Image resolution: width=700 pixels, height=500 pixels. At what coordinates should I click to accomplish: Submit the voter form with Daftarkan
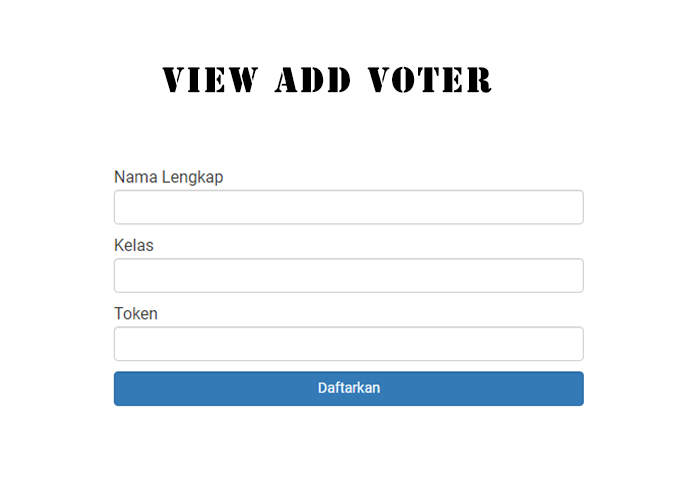click(x=348, y=388)
